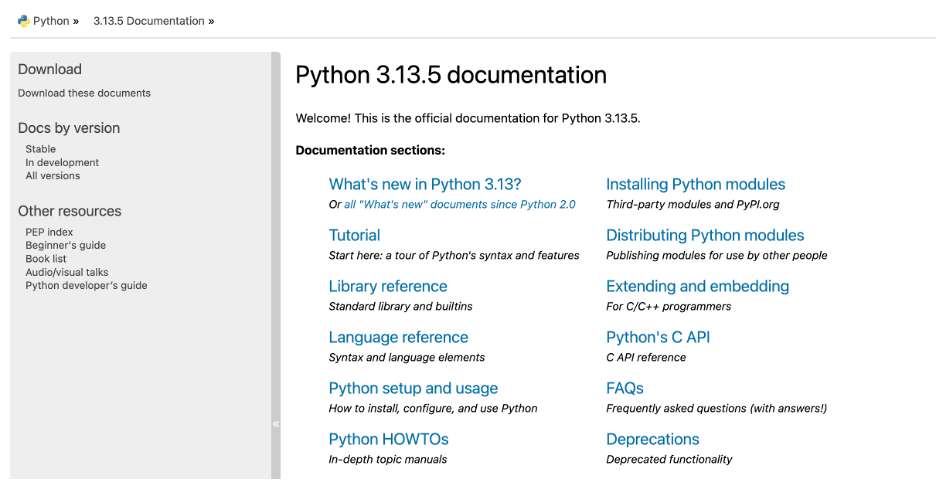Click 'C API reference' description text

coord(646,358)
